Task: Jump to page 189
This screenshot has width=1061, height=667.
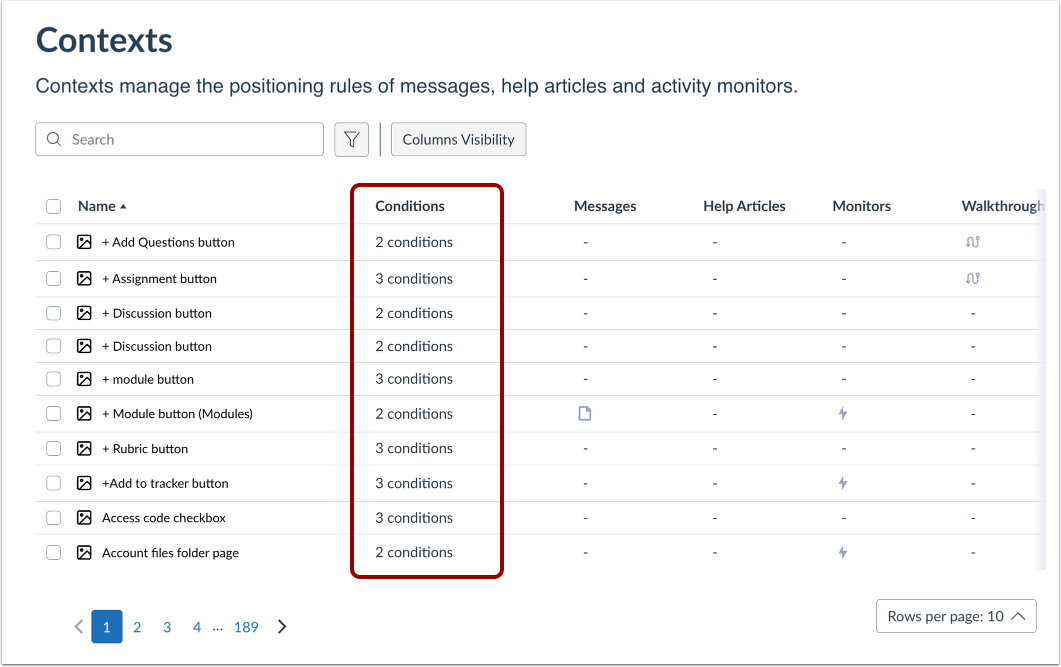Action: point(246,627)
